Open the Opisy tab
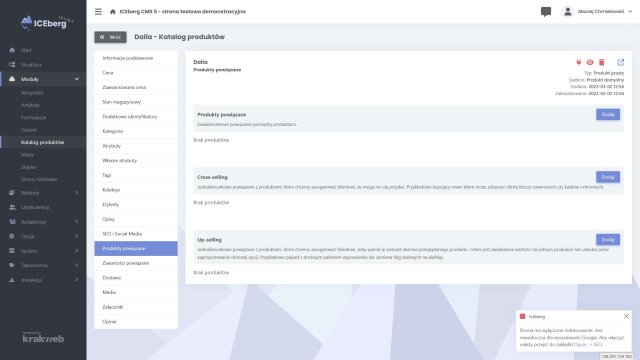The image size is (640, 360). (x=136, y=219)
